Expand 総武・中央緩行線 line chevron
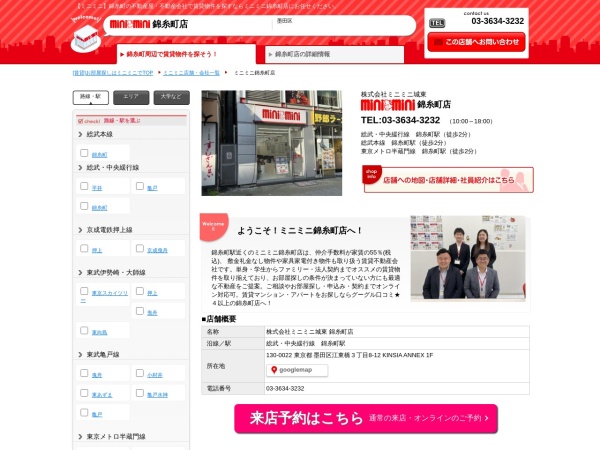 pos(80,168)
